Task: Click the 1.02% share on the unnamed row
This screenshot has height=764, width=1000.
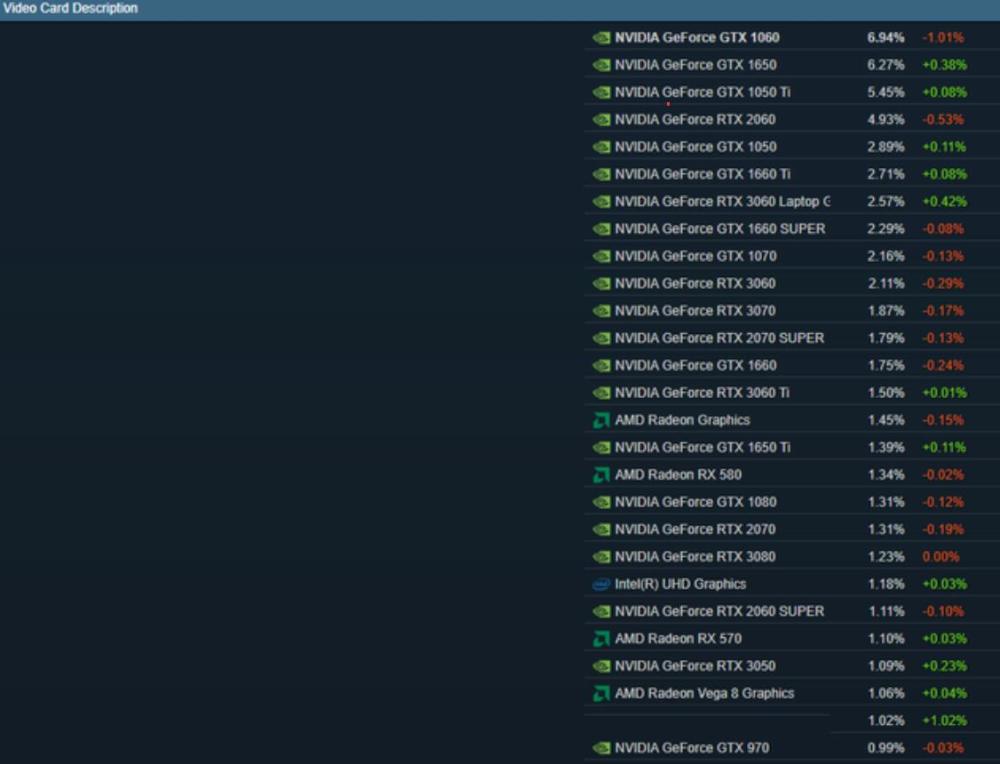Action: tap(886, 721)
